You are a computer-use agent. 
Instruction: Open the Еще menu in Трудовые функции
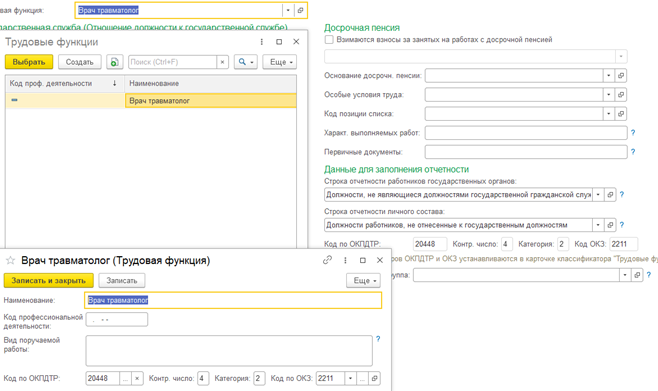(x=280, y=62)
